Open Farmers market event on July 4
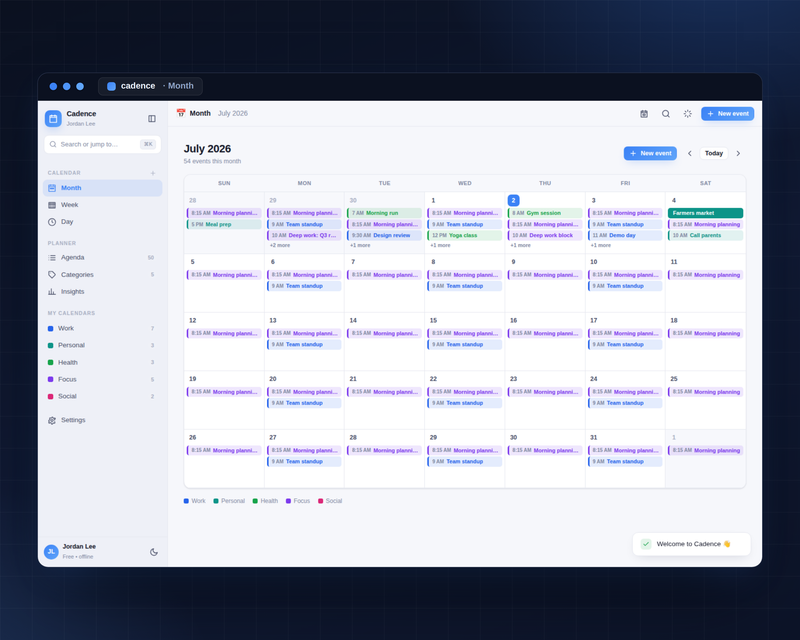 (705, 213)
